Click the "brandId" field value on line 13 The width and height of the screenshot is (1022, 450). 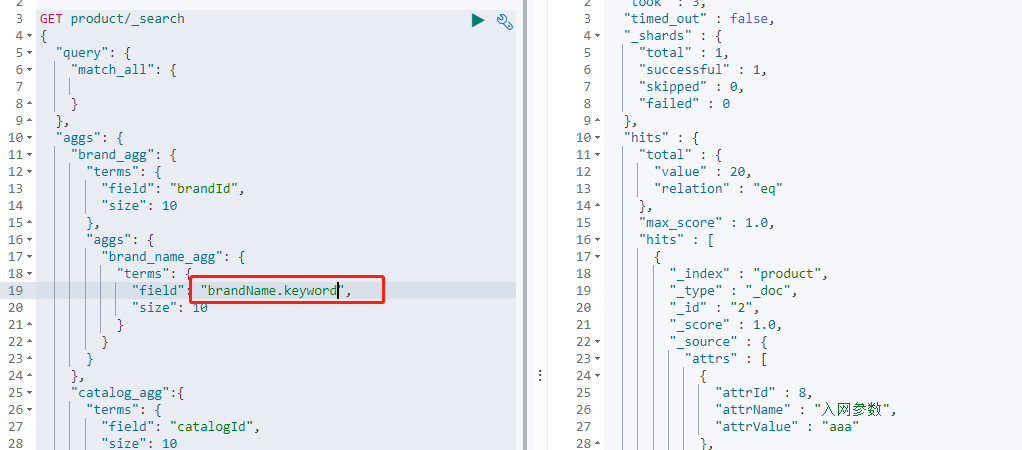(206, 188)
